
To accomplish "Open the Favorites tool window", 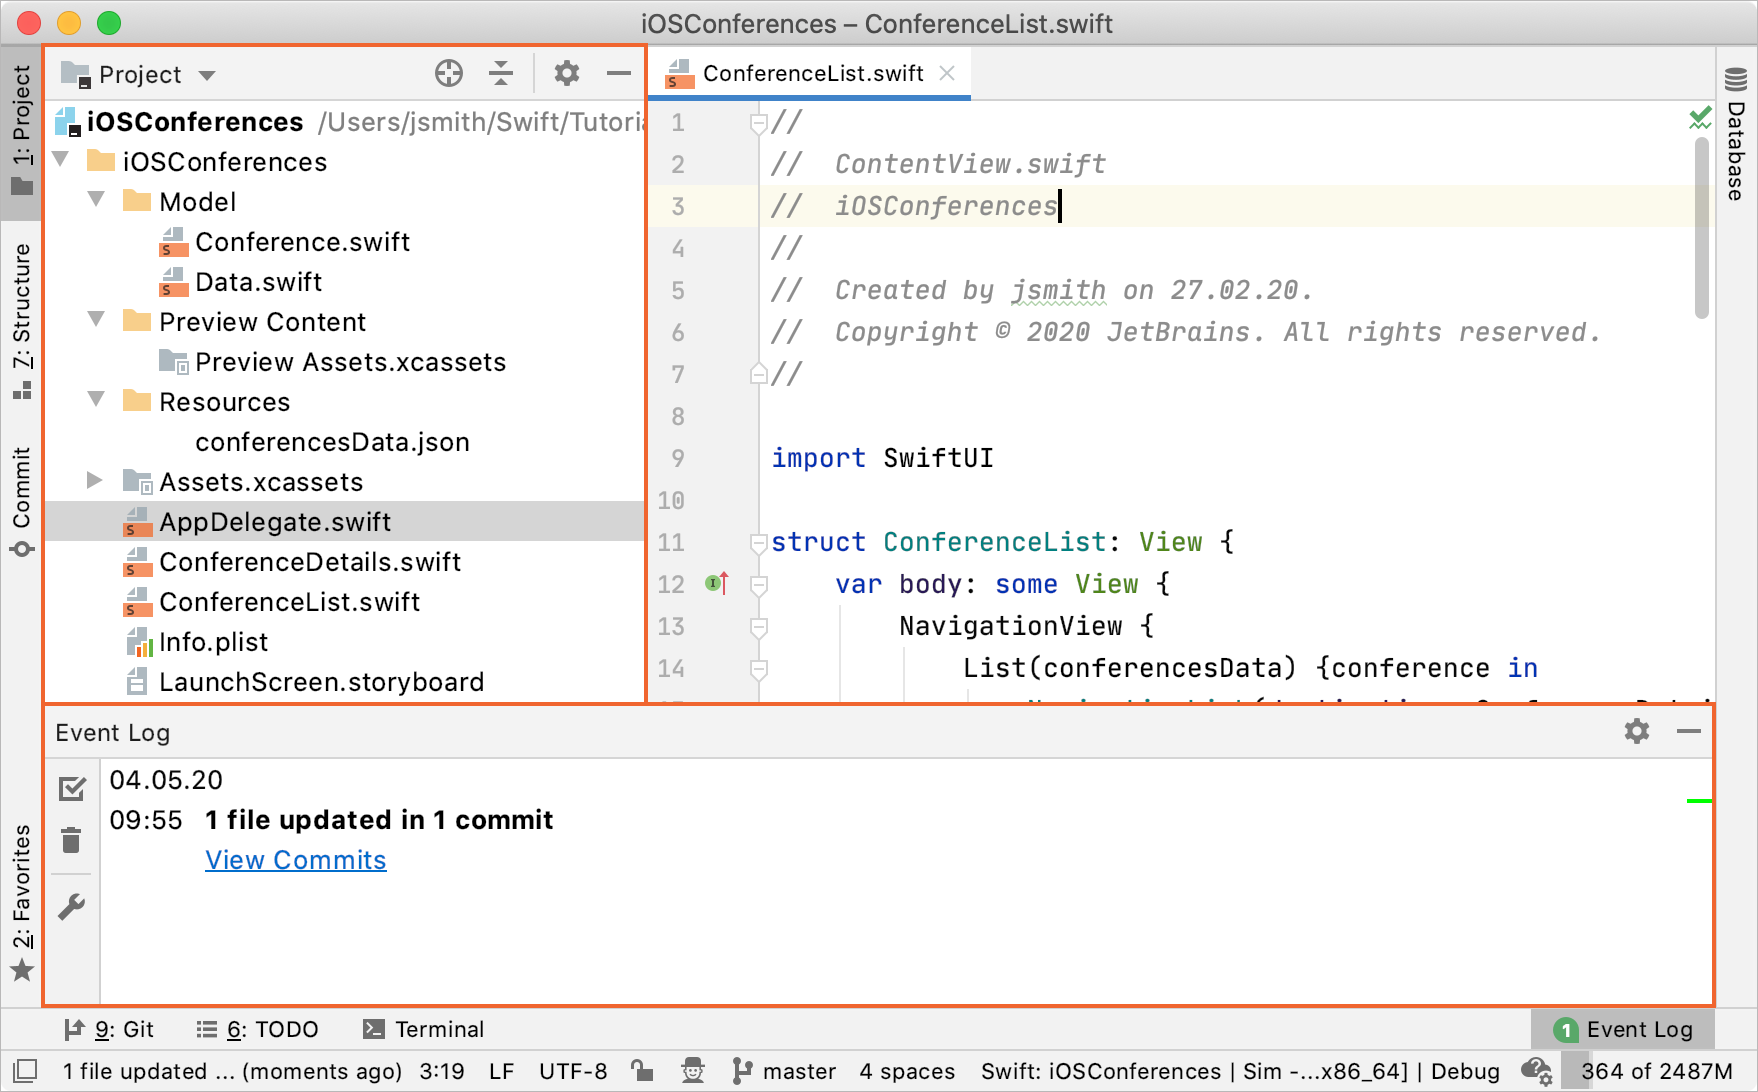I will [22, 902].
